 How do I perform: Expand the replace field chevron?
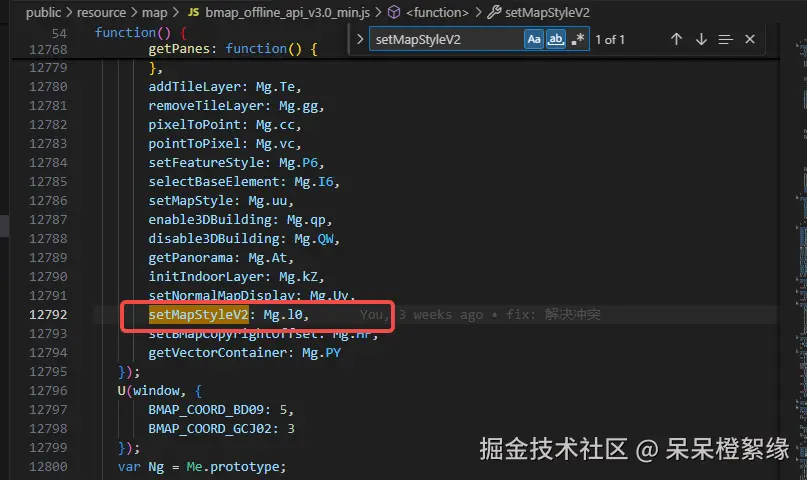[x=360, y=39]
